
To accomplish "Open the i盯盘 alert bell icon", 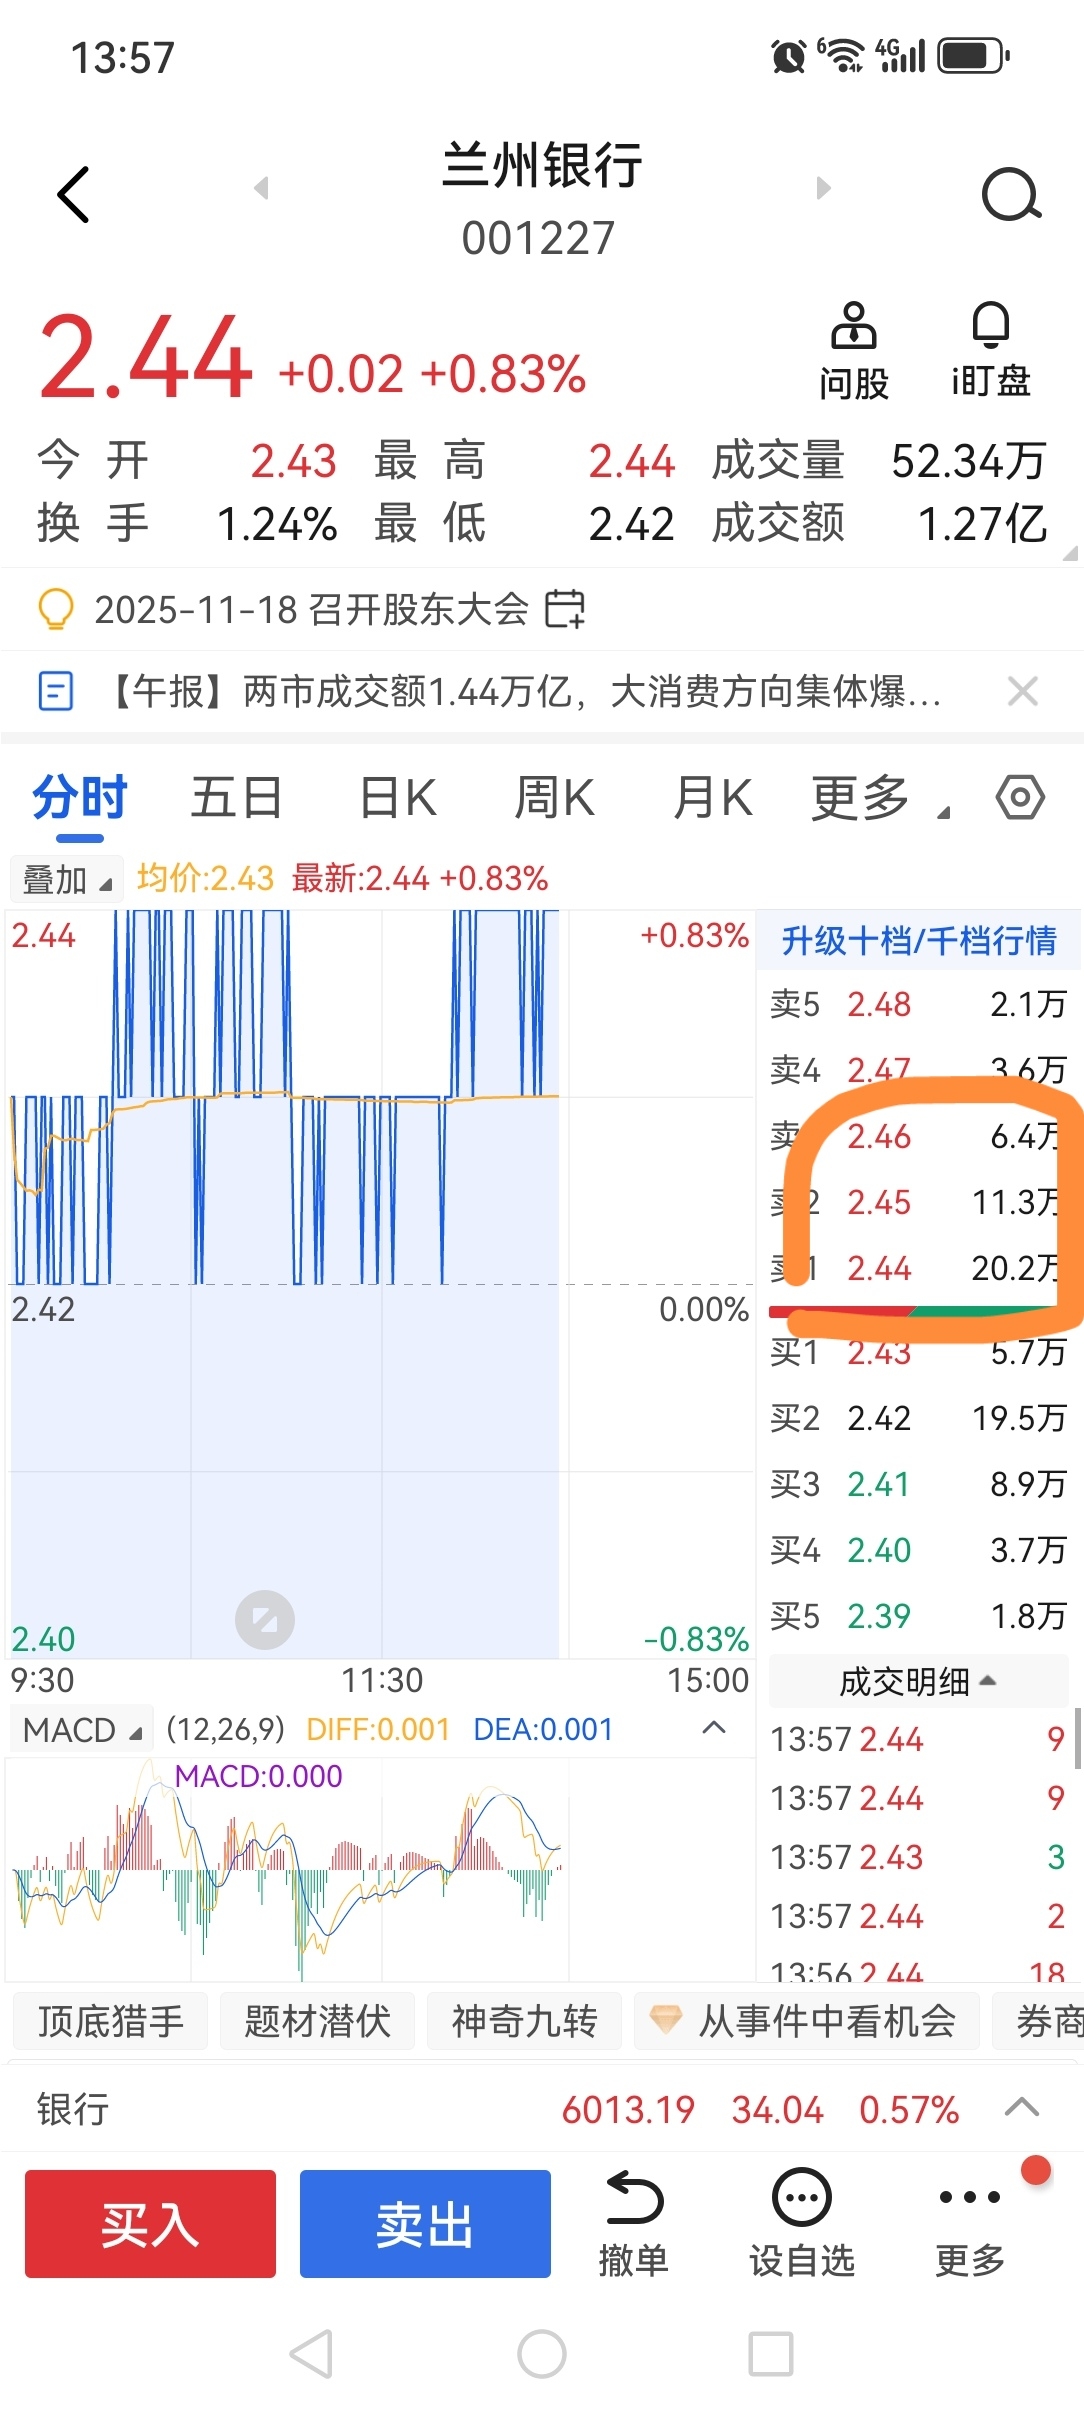I will 990,325.
